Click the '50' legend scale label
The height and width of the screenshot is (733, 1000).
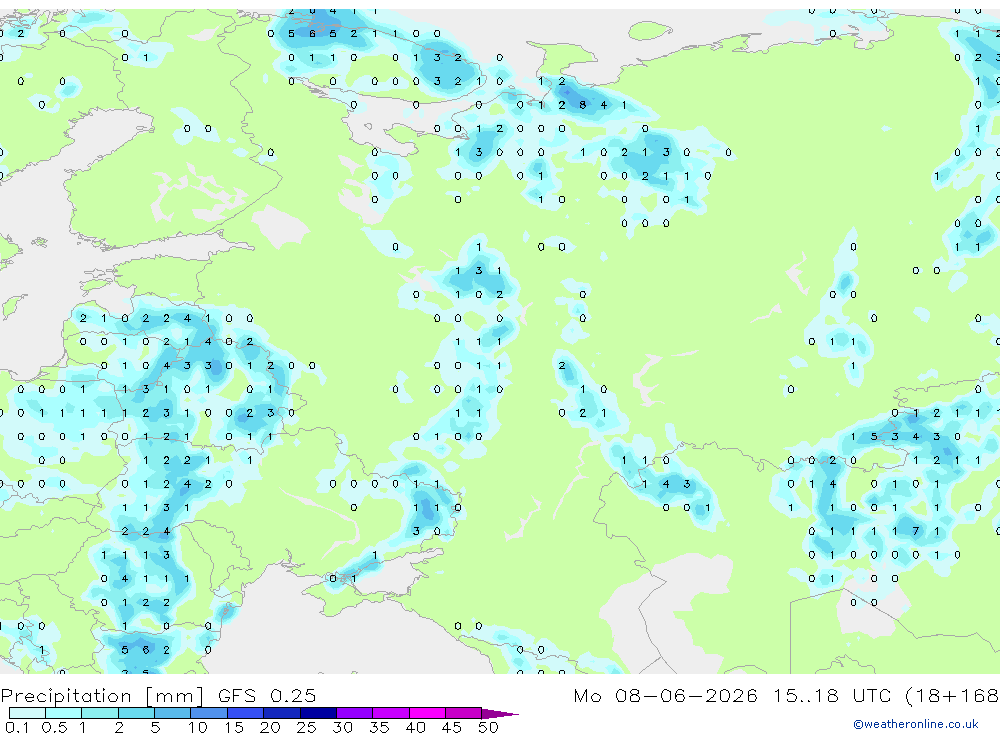point(488,727)
